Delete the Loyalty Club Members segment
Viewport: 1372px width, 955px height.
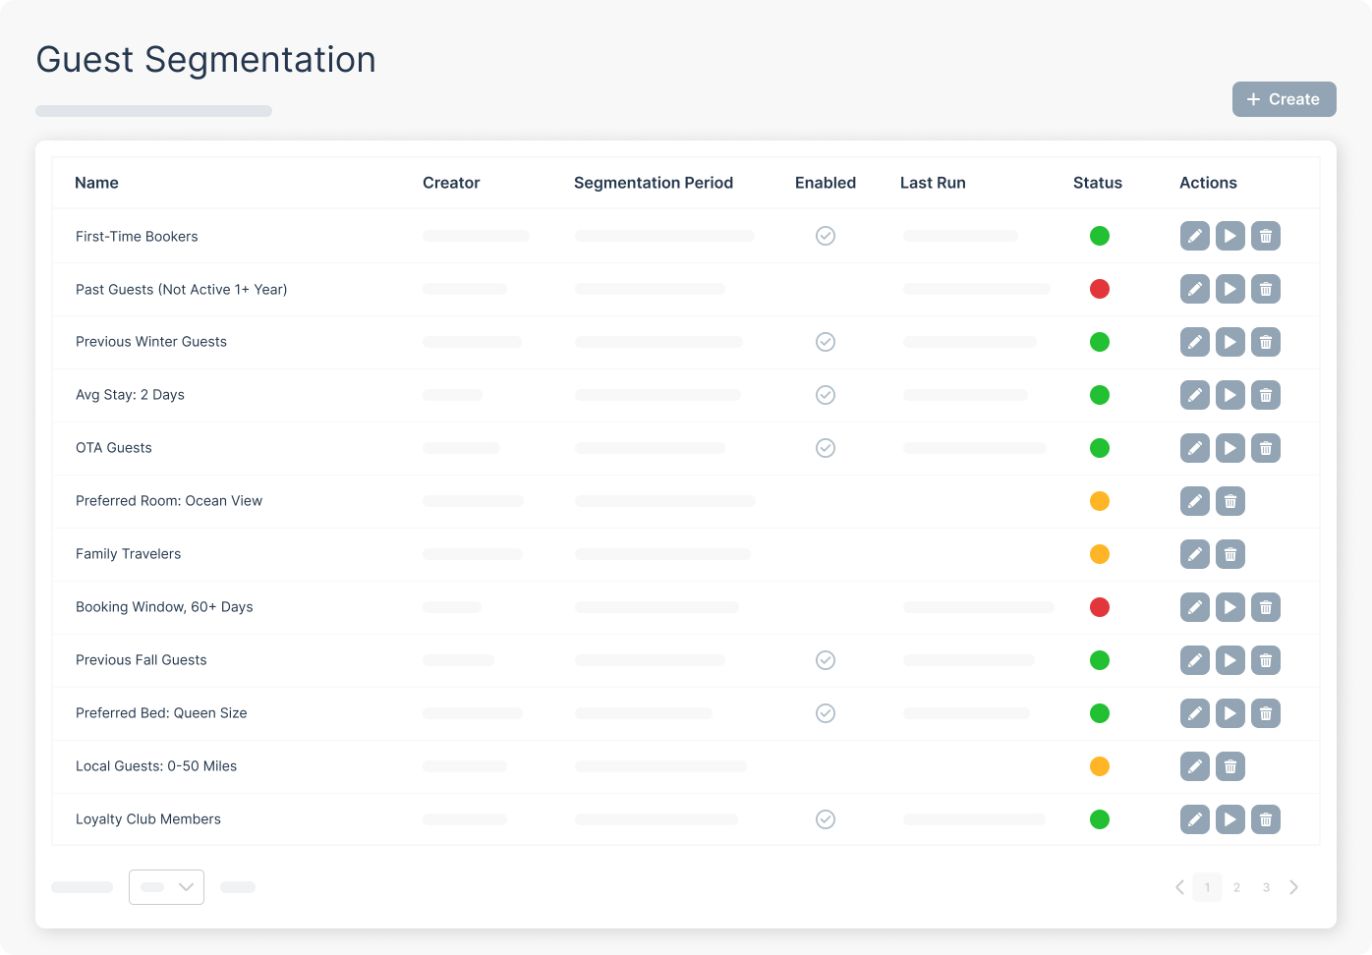pyautogui.click(x=1265, y=819)
